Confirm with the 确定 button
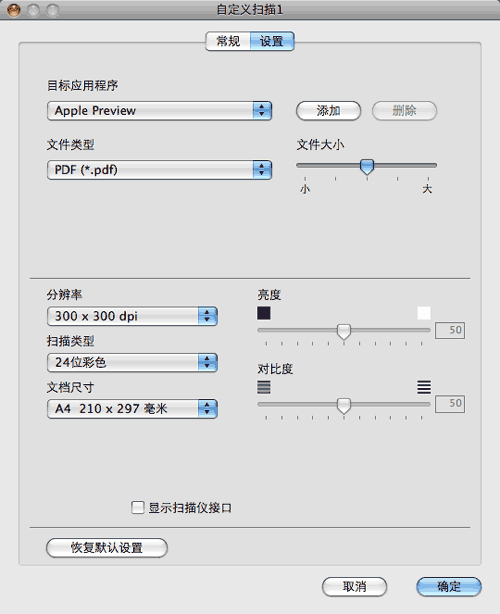This screenshot has height=614, width=500. pyautogui.click(x=449, y=587)
